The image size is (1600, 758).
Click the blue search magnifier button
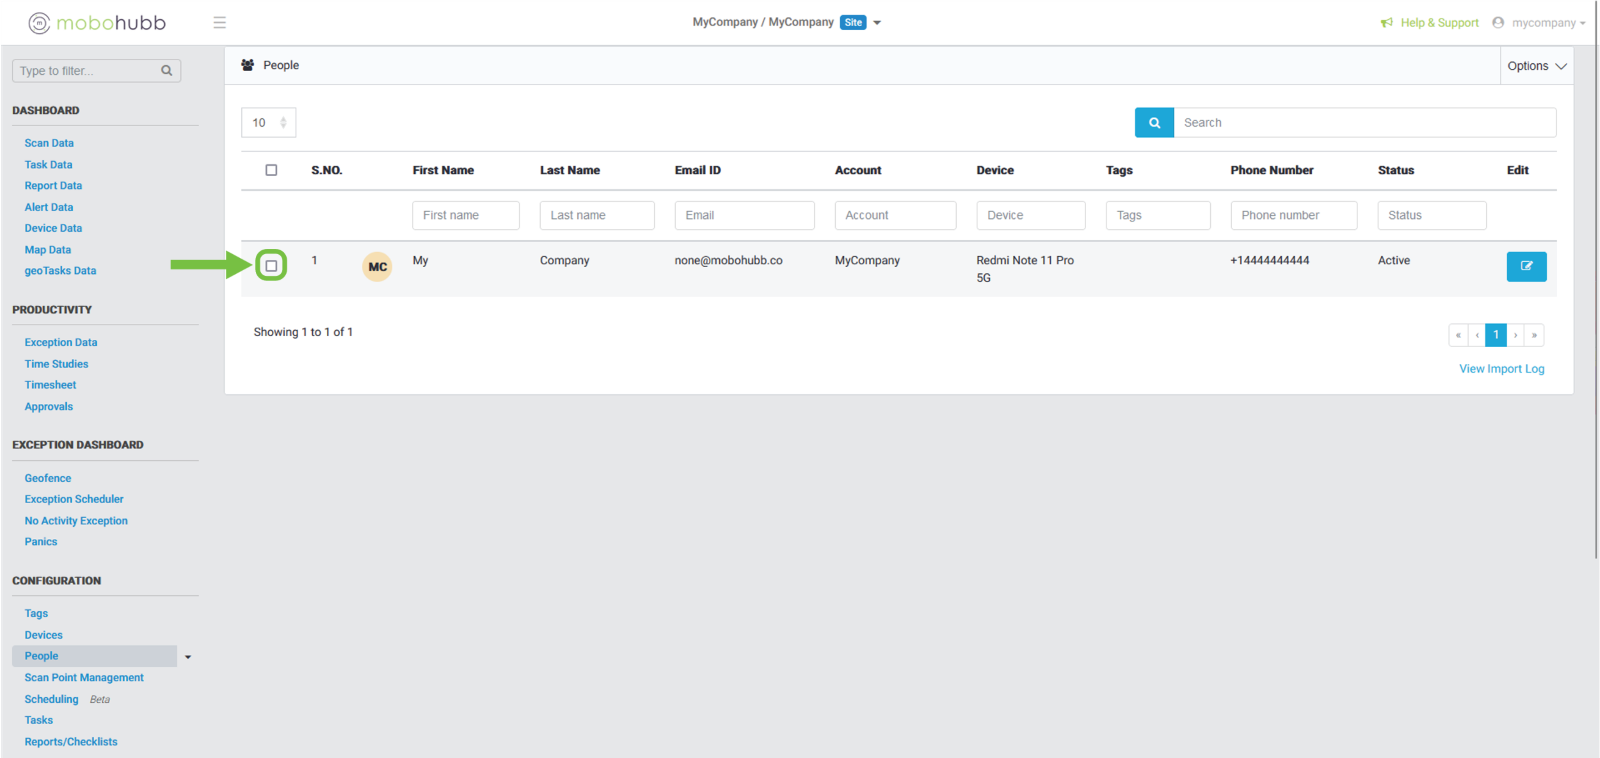coord(1154,123)
